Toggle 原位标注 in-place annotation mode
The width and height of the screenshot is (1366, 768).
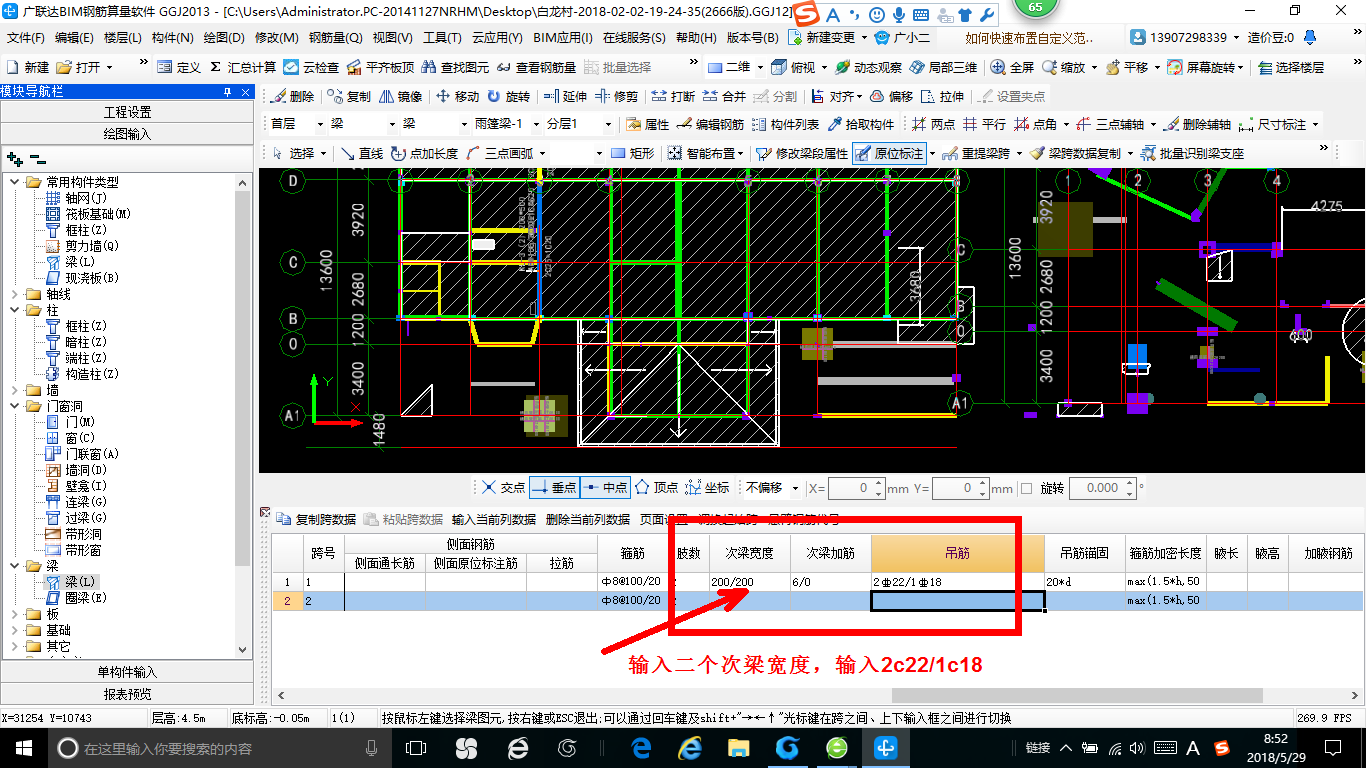click(890, 153)
